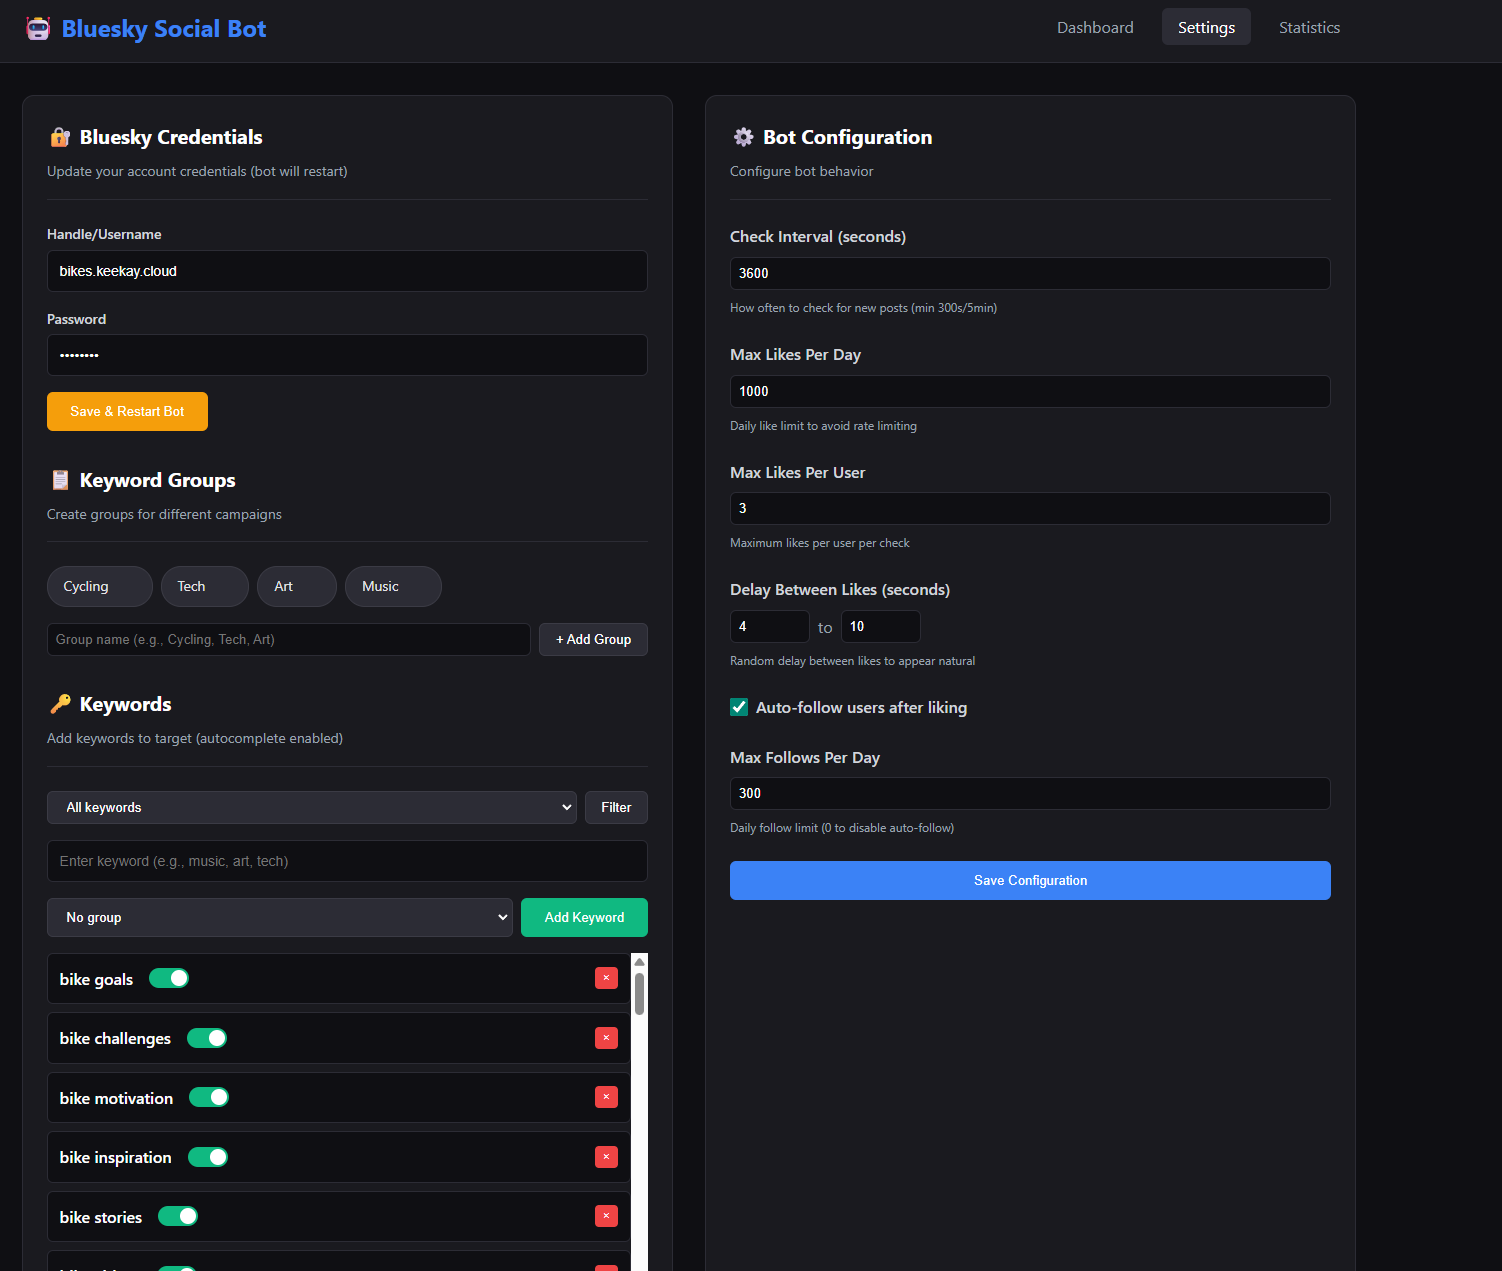The image size is (1502, 1271).
Task: Click the key icon beside Keywords heading
Action: click(60, 704)
